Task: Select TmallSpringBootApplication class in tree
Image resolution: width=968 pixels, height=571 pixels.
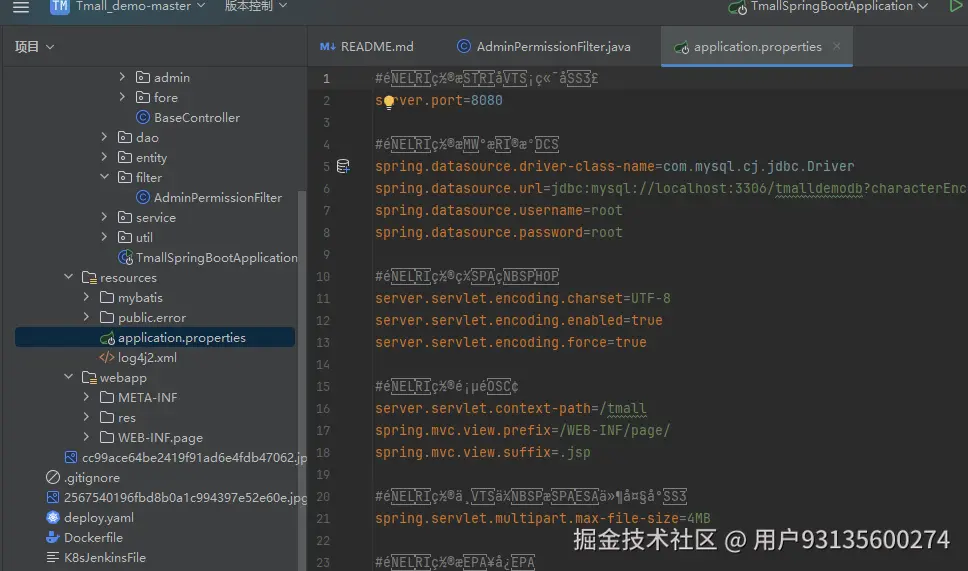Action: point(216,257)
